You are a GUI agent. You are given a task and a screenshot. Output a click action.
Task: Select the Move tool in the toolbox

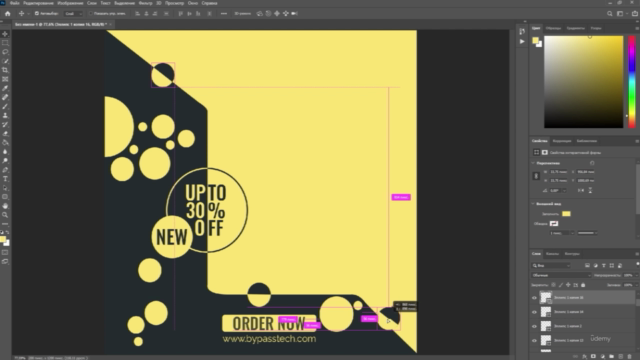tap(5, 34)
